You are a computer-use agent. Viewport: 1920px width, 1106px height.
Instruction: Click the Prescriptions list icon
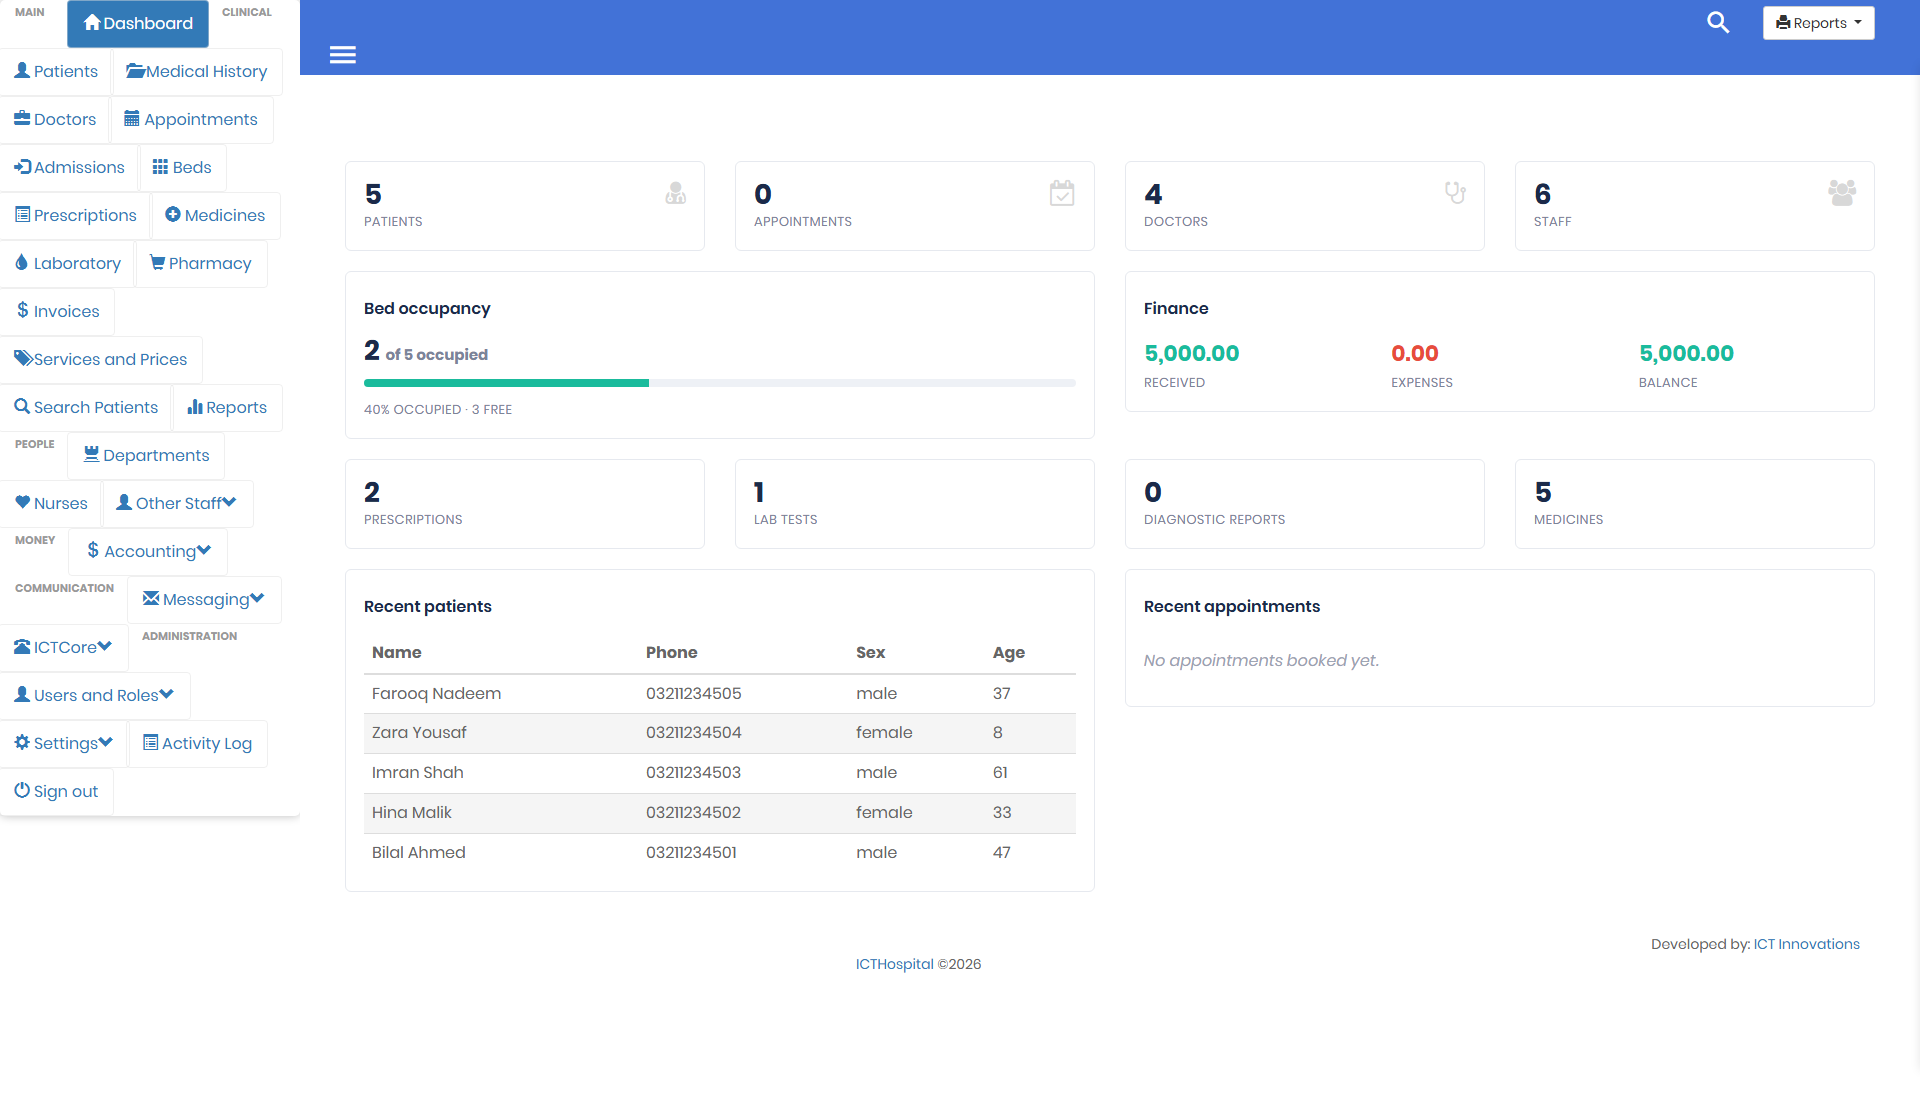tap(22, 214)
